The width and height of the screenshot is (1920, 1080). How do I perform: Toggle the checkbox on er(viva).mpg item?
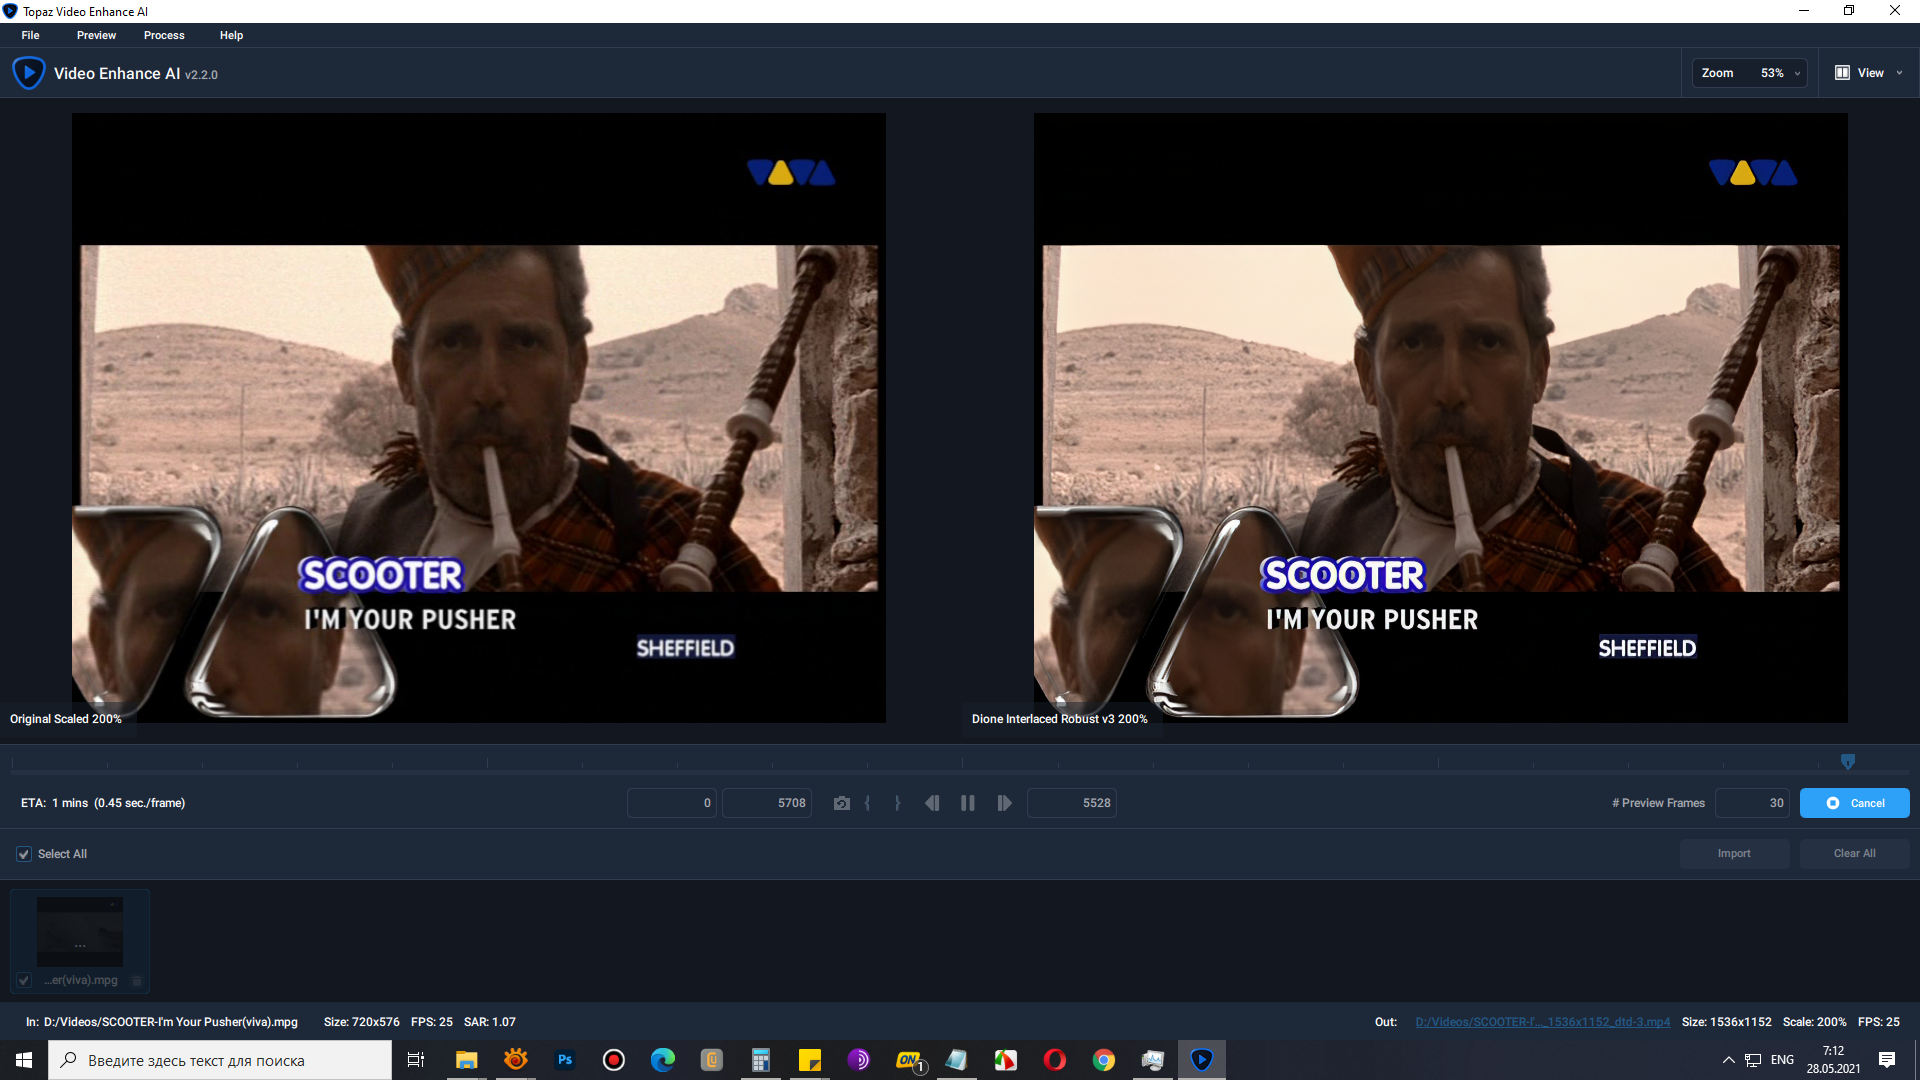[x=24, y=980]
